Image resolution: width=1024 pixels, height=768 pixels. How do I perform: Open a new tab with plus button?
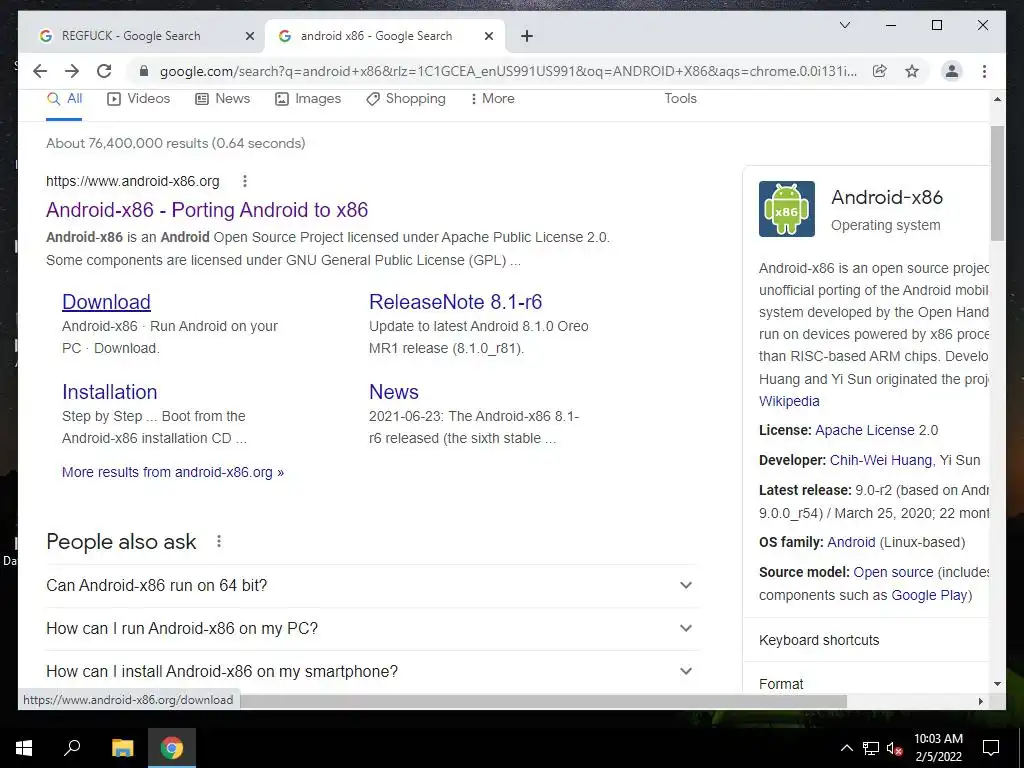click(527, 36)
